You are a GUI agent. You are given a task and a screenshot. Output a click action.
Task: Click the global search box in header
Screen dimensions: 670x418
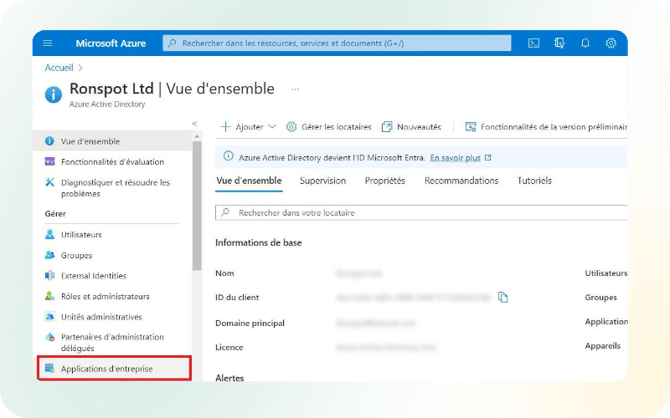(x=337, y=43)
